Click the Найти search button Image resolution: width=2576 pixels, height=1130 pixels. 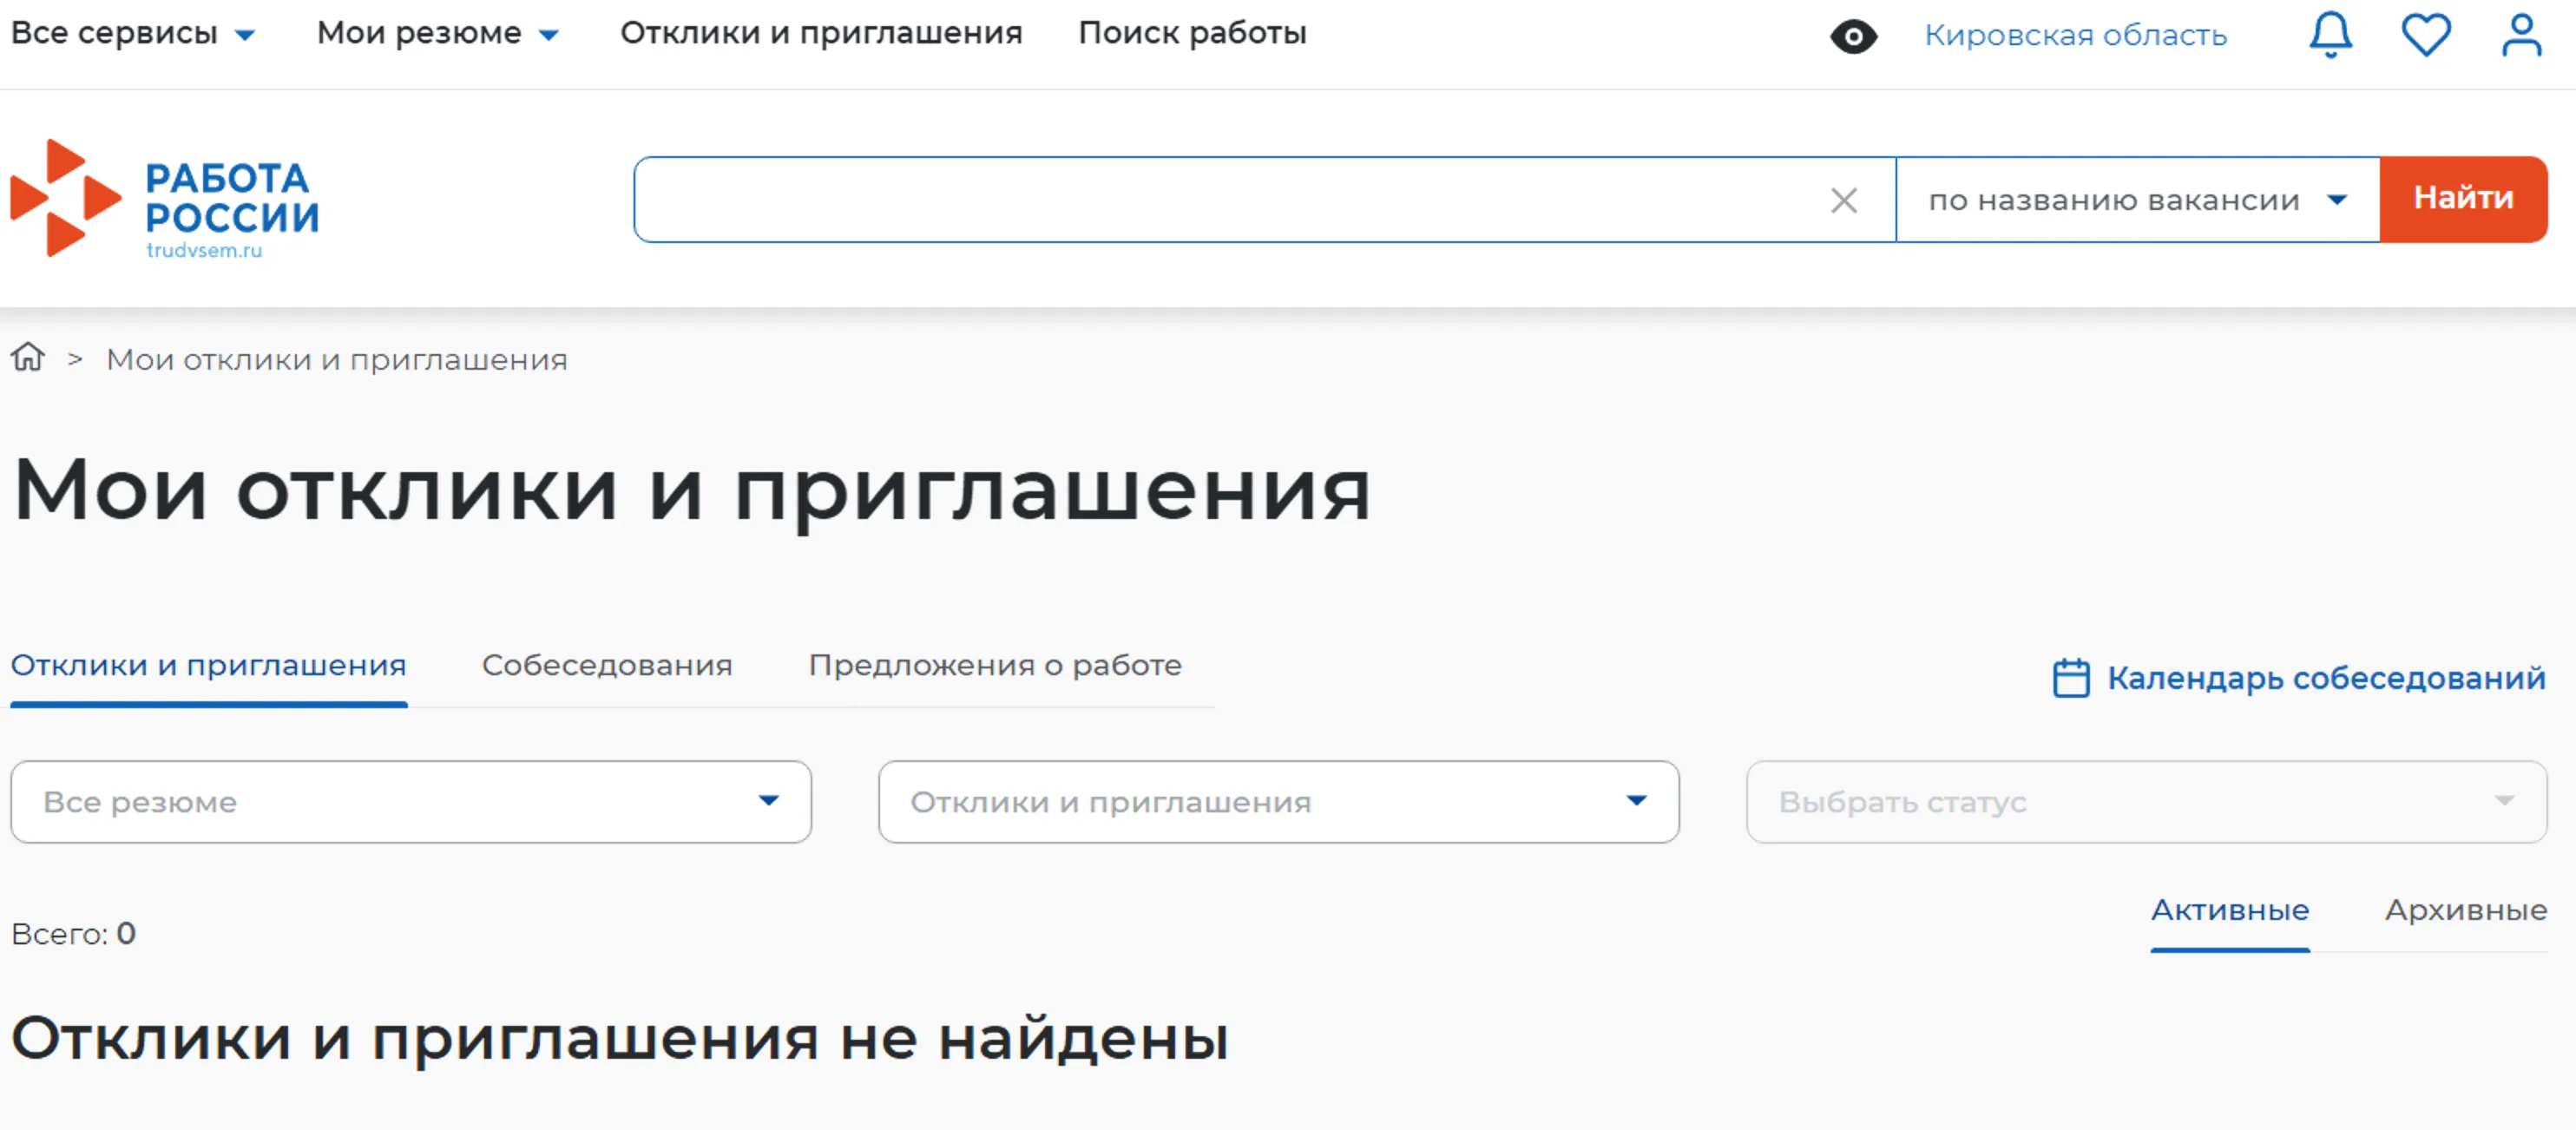pos(2463,199)
